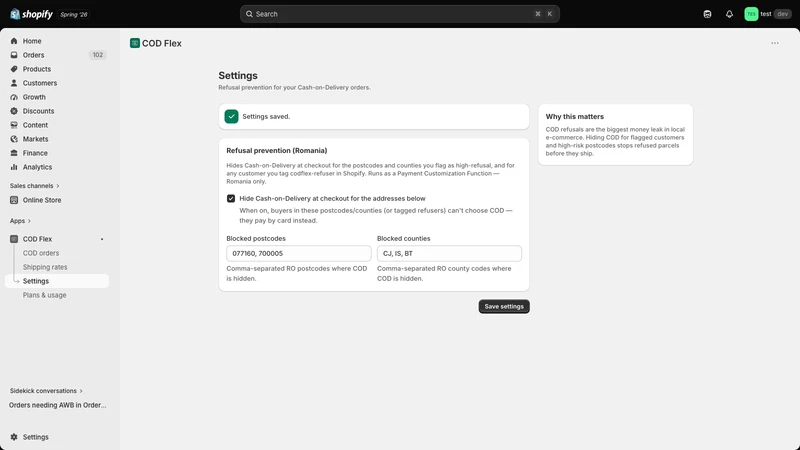This screenshot has height=450, width=800.
Task: Open the notifications bell
Action: coord(729,14)
